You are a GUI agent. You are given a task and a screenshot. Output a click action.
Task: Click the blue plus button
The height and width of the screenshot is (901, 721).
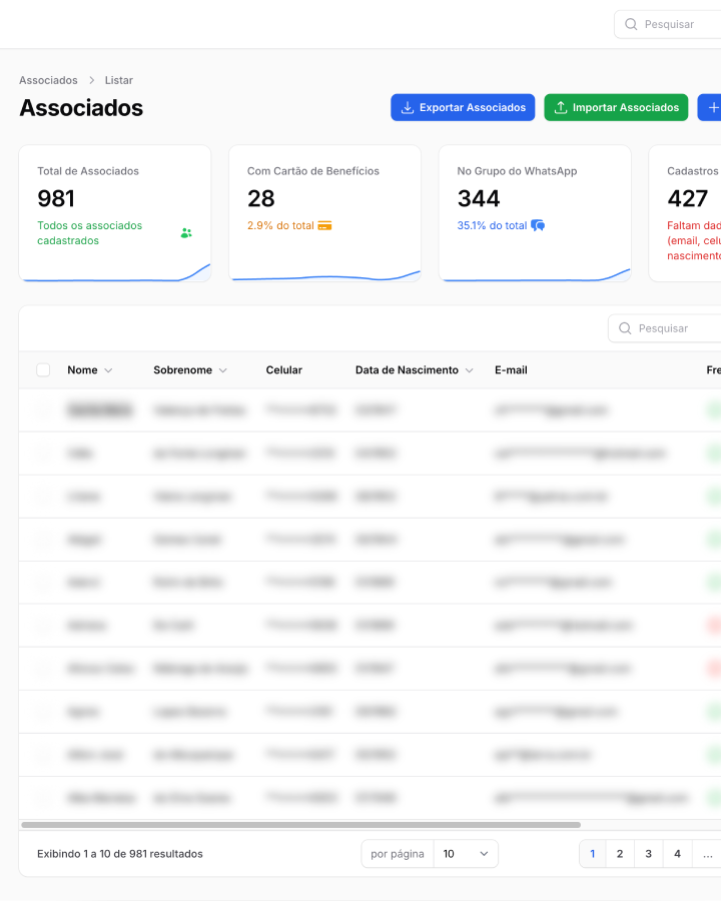click(x=710, y=107)
